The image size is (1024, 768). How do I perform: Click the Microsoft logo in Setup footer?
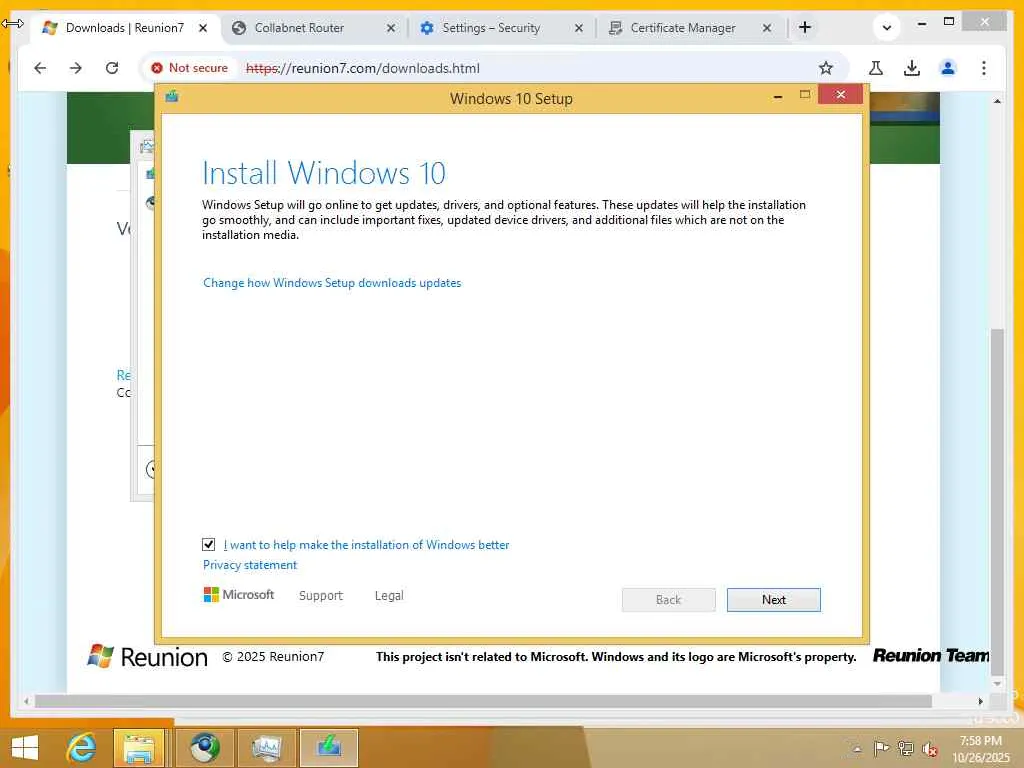[238, 594]
